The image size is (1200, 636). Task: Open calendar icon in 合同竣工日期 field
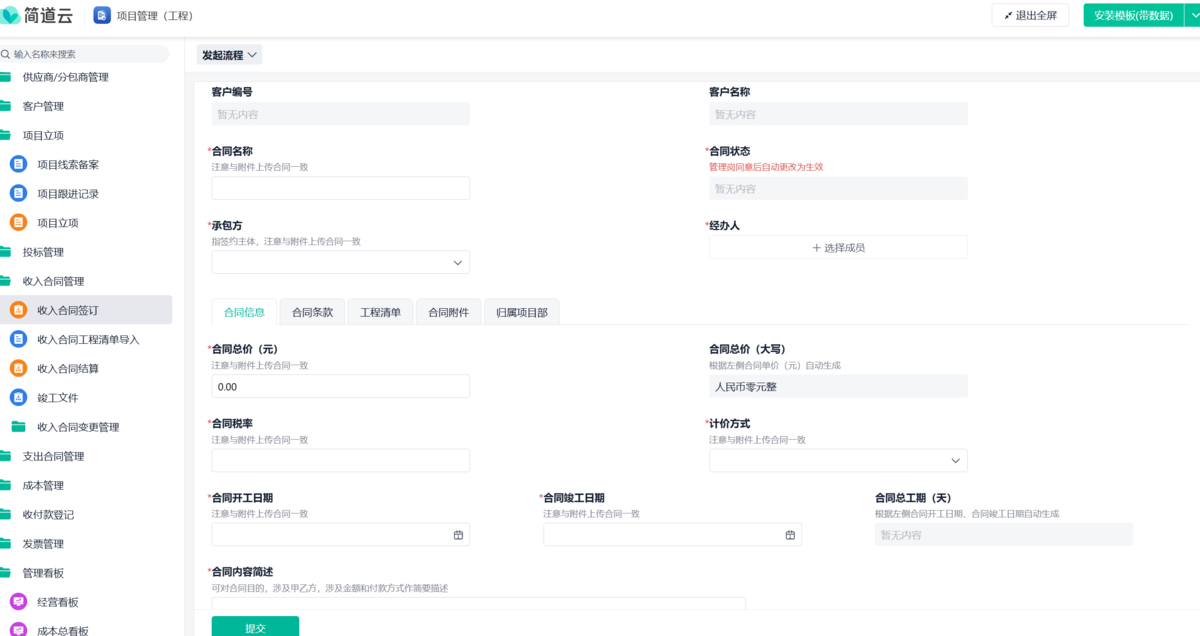[x=790, y=535]
